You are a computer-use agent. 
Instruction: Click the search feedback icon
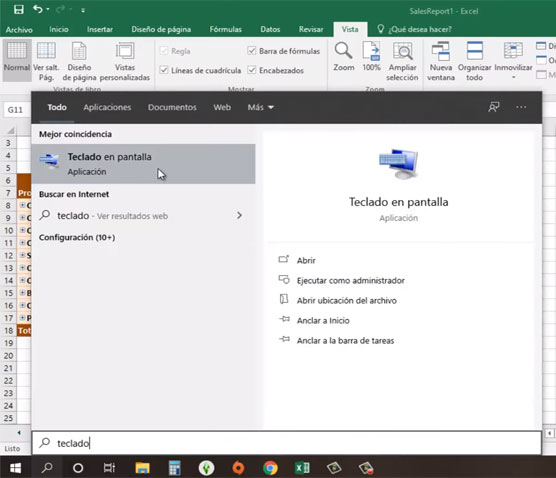coord(494,107)
